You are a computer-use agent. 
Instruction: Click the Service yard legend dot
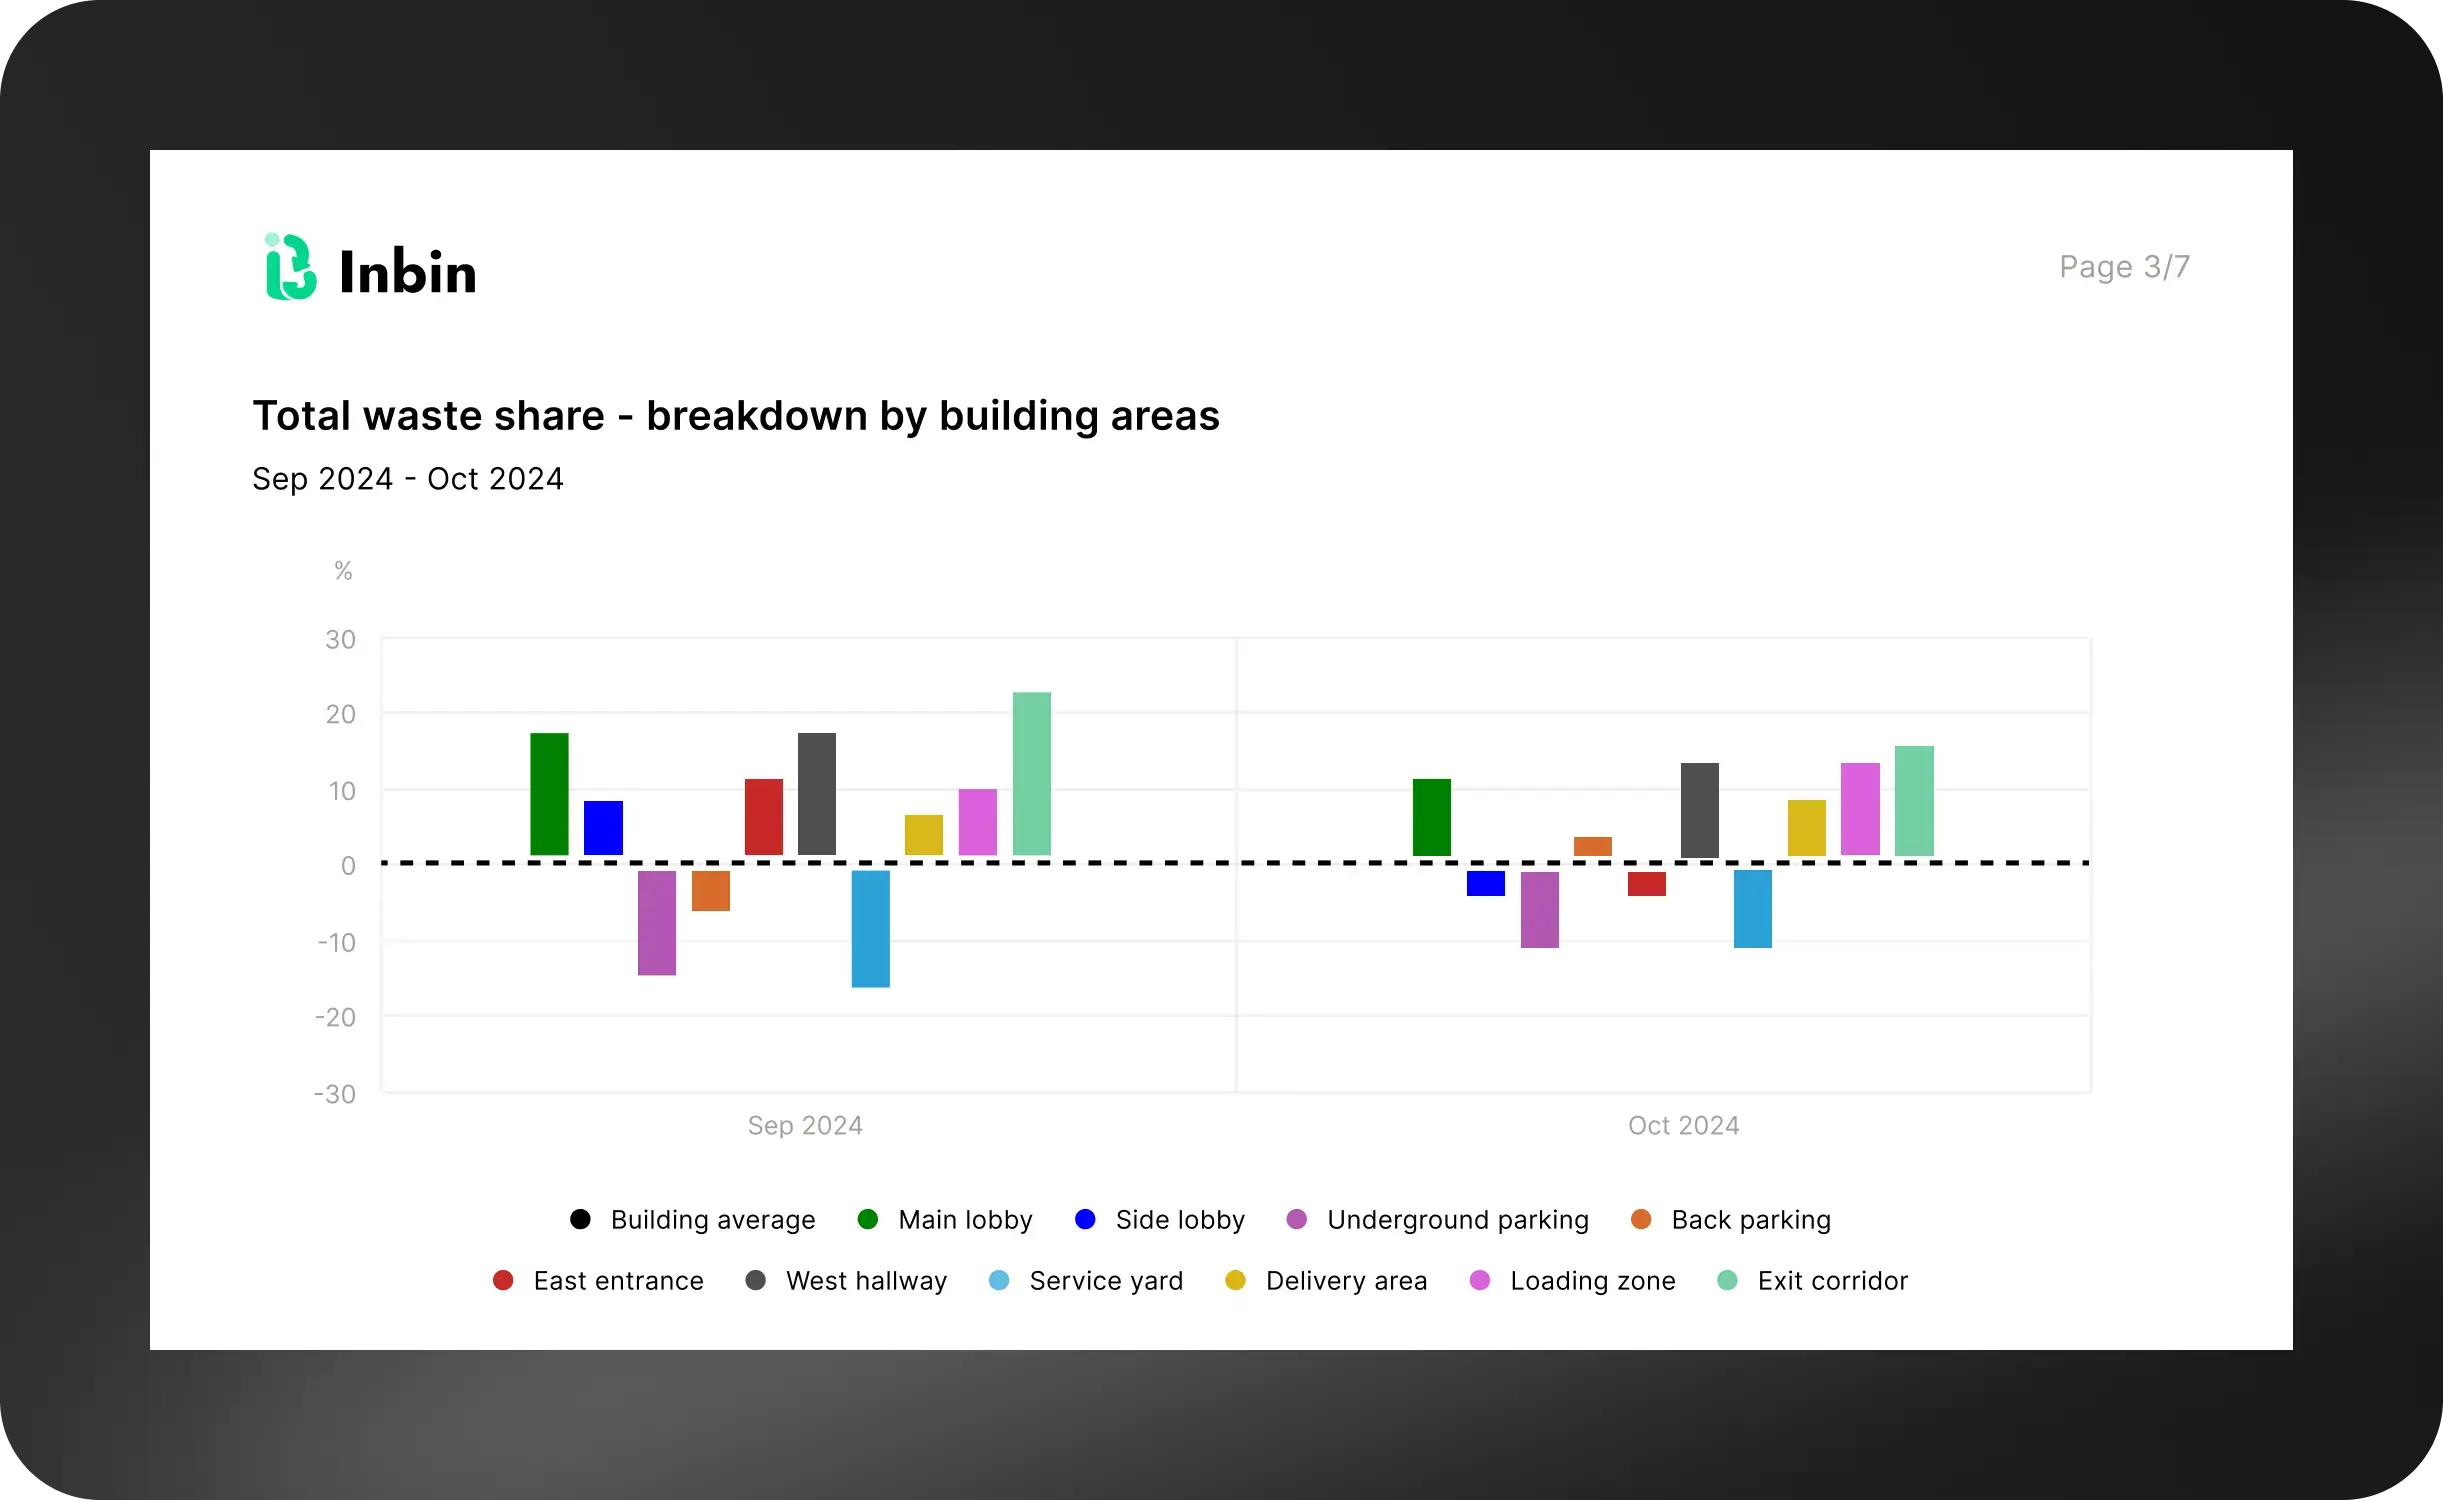coord(999,1281)
